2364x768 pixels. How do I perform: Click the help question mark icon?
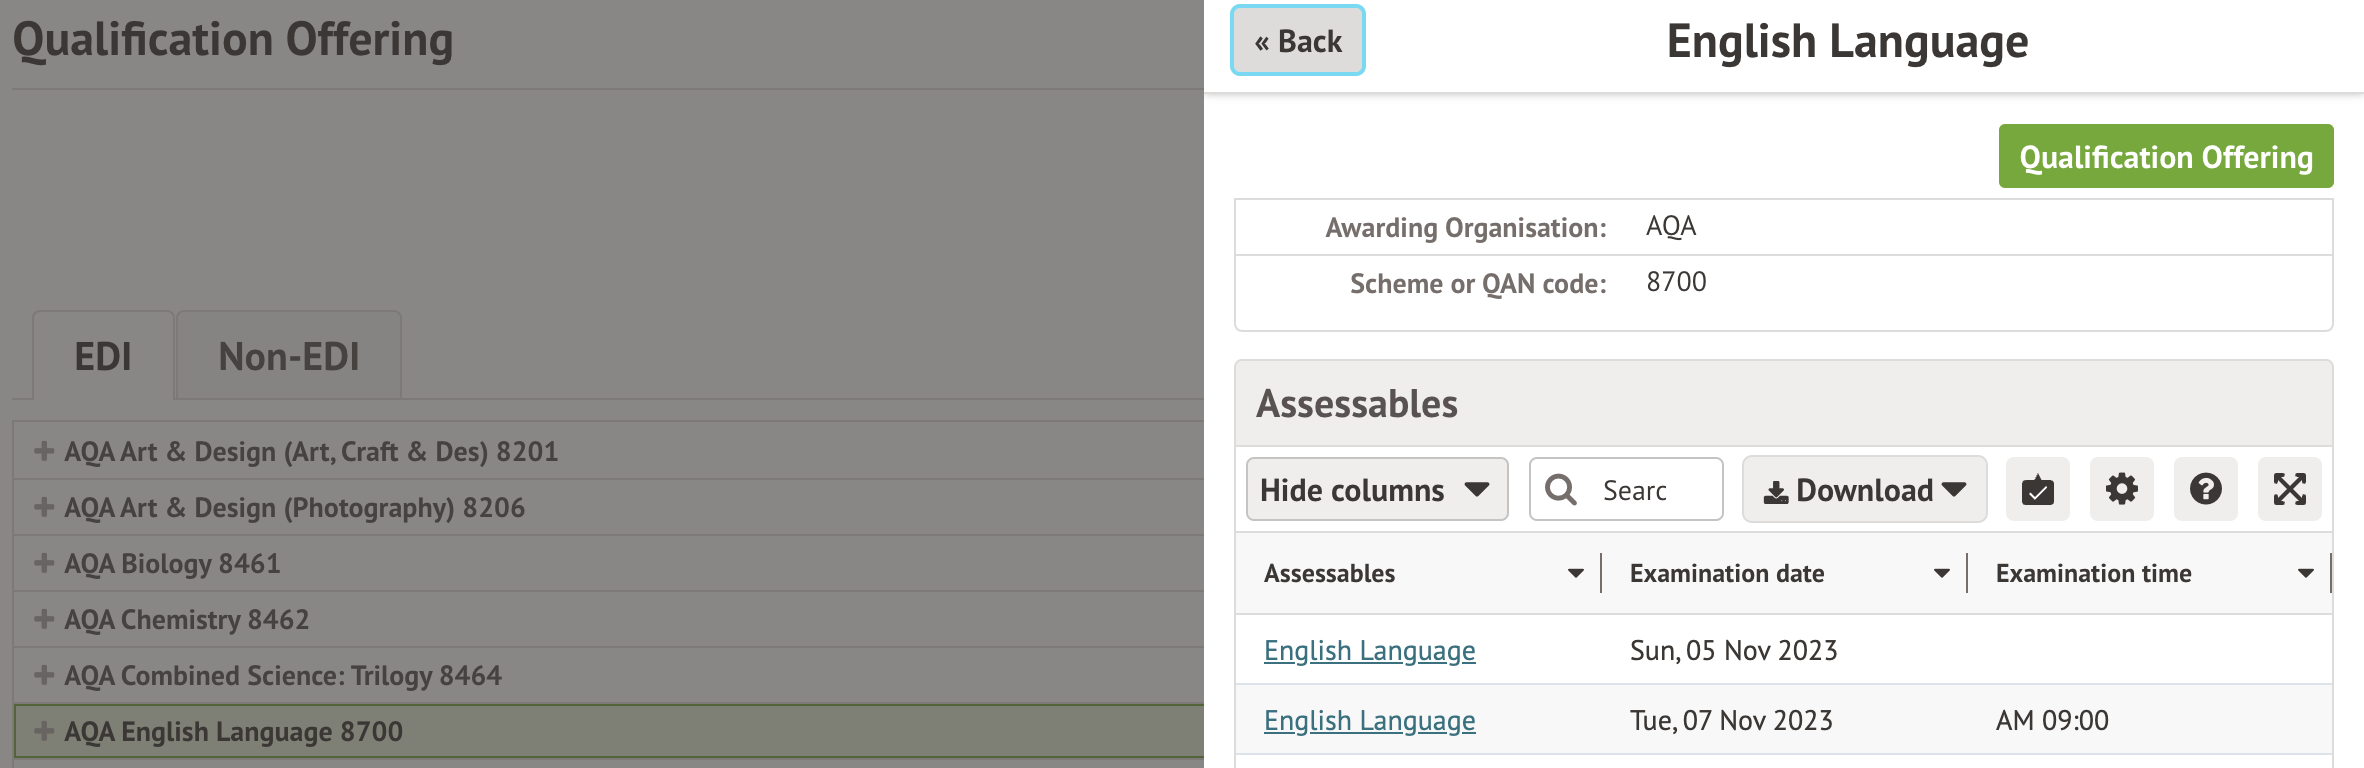(x=2205, y=490)
